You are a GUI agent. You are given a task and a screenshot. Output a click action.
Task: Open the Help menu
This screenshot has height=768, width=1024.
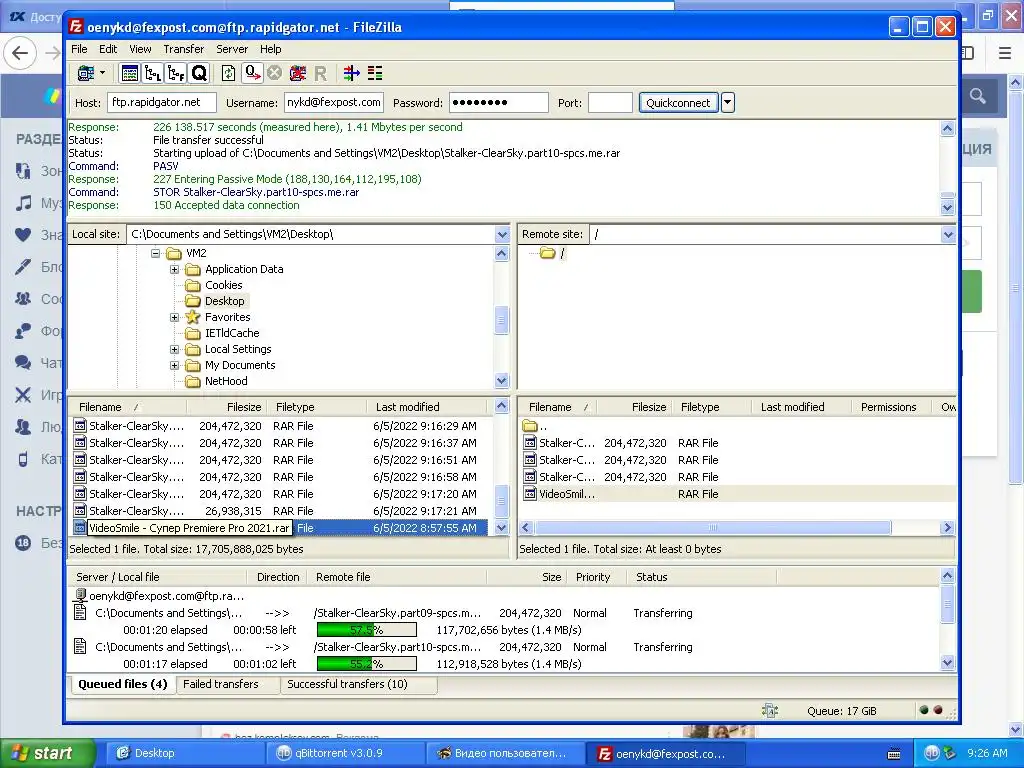pos(270,49)
